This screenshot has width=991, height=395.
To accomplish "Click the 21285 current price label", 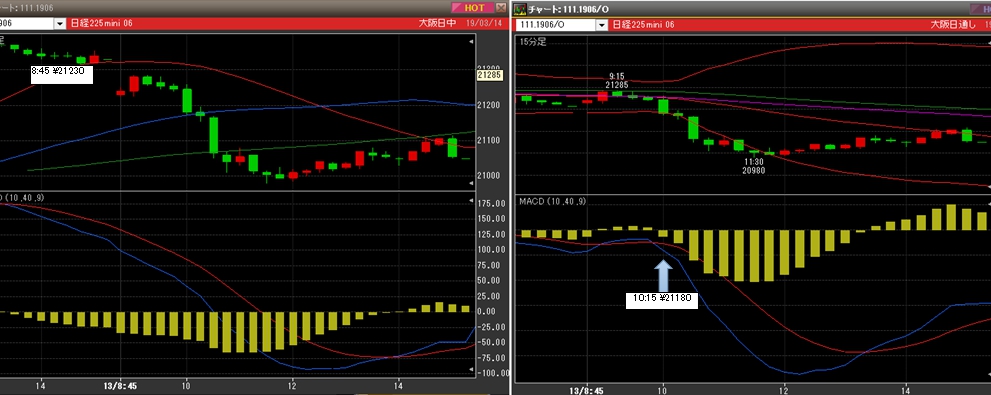I will (489, 75).
